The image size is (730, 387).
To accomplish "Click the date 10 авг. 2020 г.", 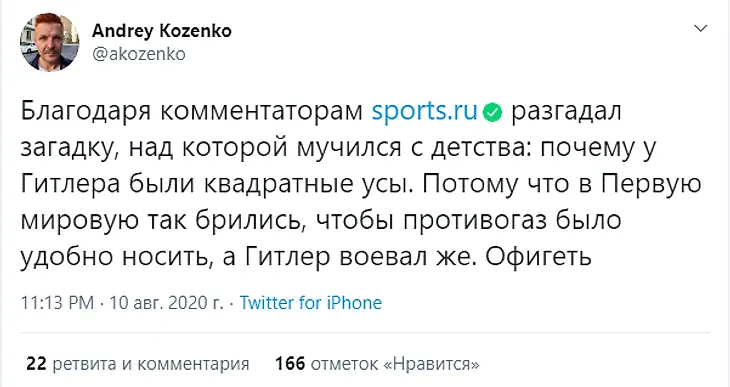I will [x=166, y=303].
